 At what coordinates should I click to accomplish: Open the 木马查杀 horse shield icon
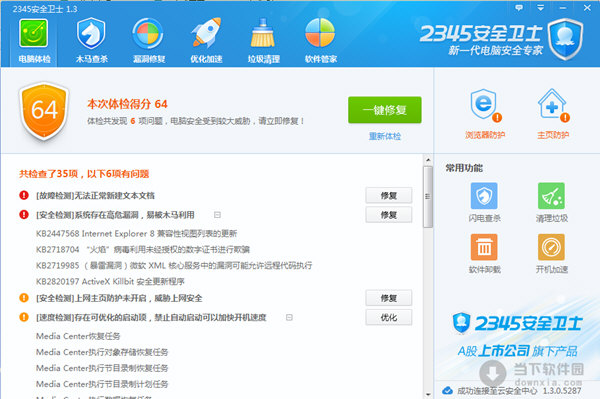[x=91, y=40]
